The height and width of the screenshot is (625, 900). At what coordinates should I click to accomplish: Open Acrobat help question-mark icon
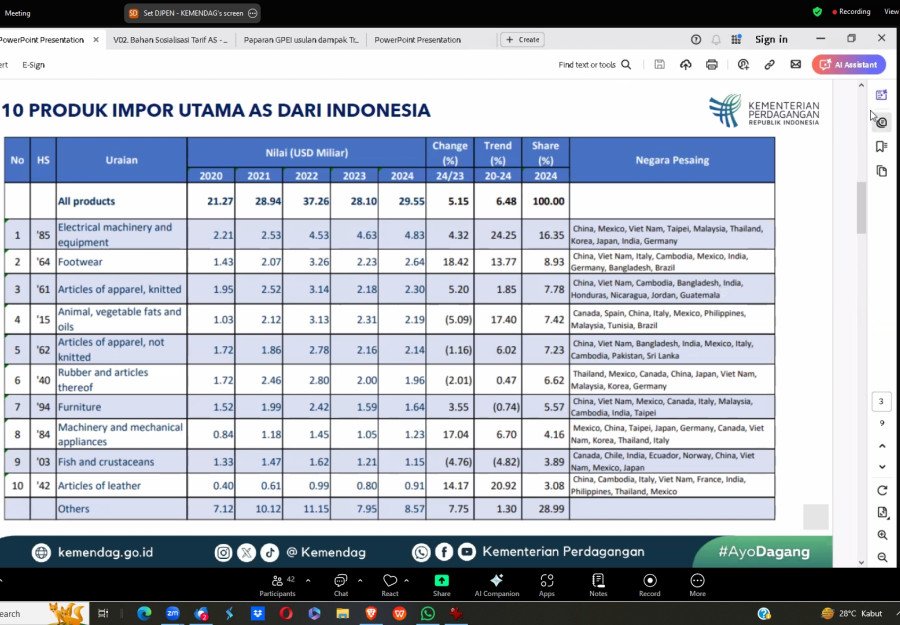coord(696,40)
